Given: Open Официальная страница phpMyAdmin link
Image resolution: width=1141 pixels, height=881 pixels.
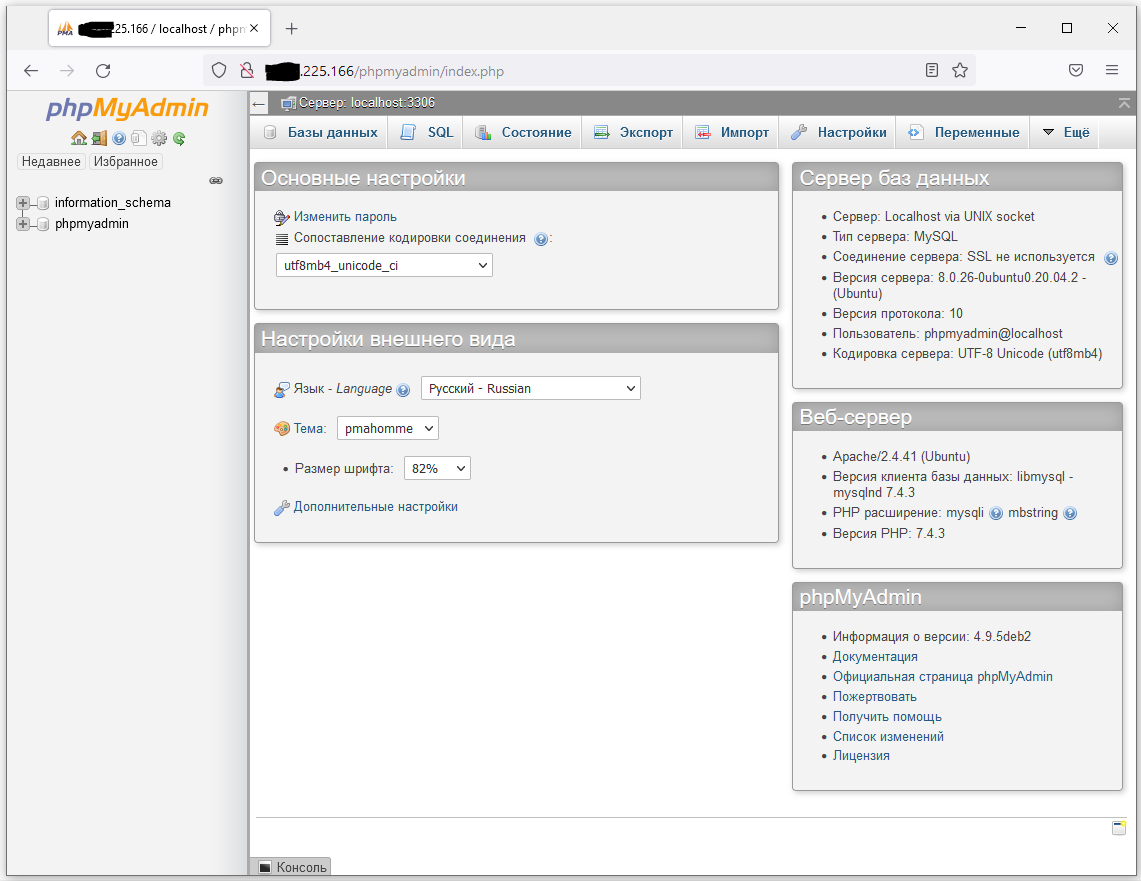Looking at the screenshot, I should click(942, 677).
